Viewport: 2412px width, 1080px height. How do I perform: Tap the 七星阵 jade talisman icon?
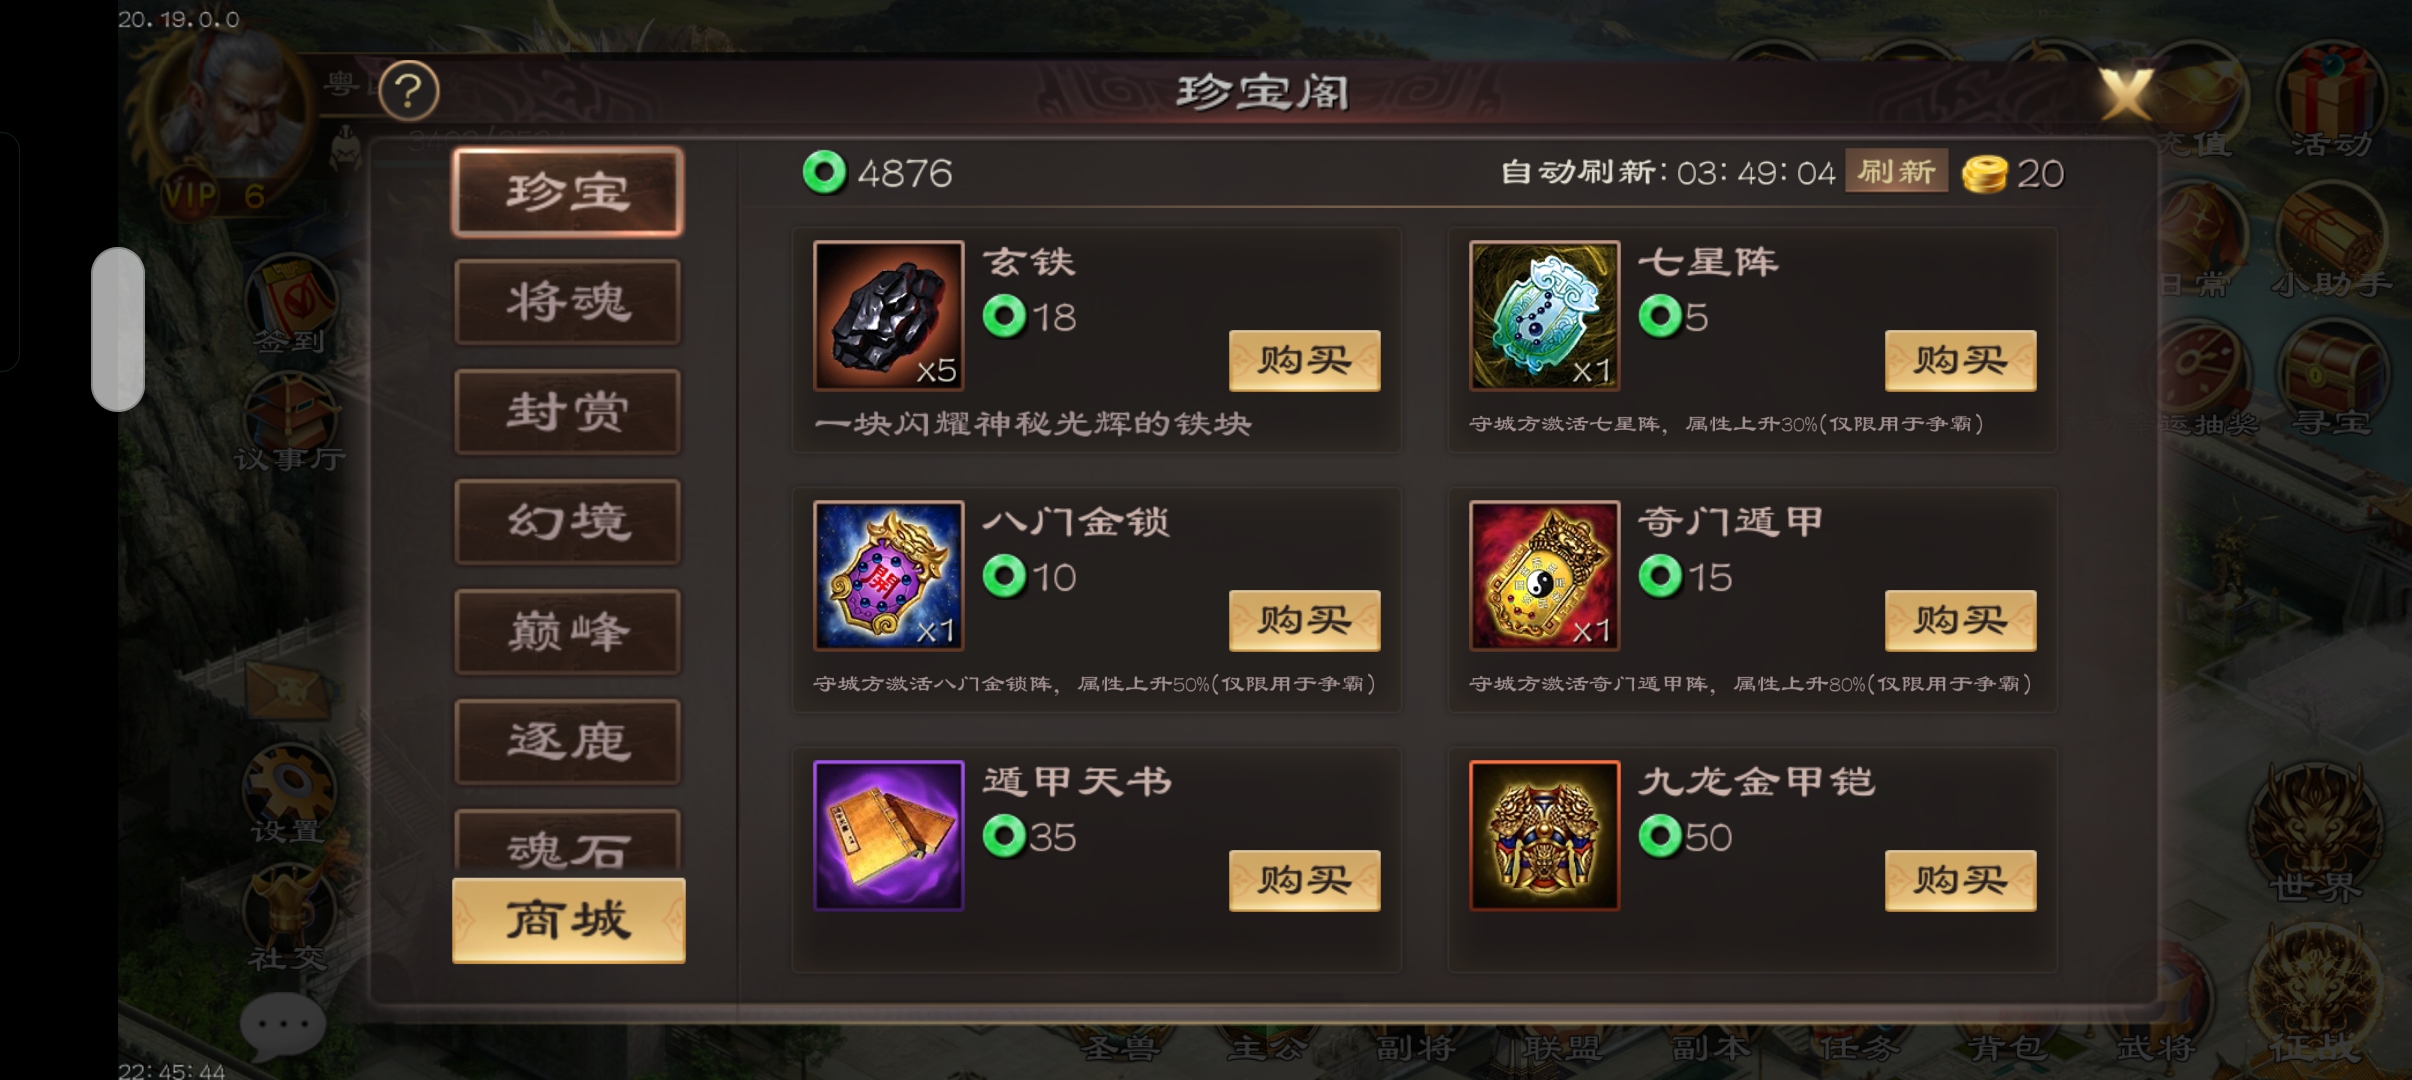point(1544,315)
